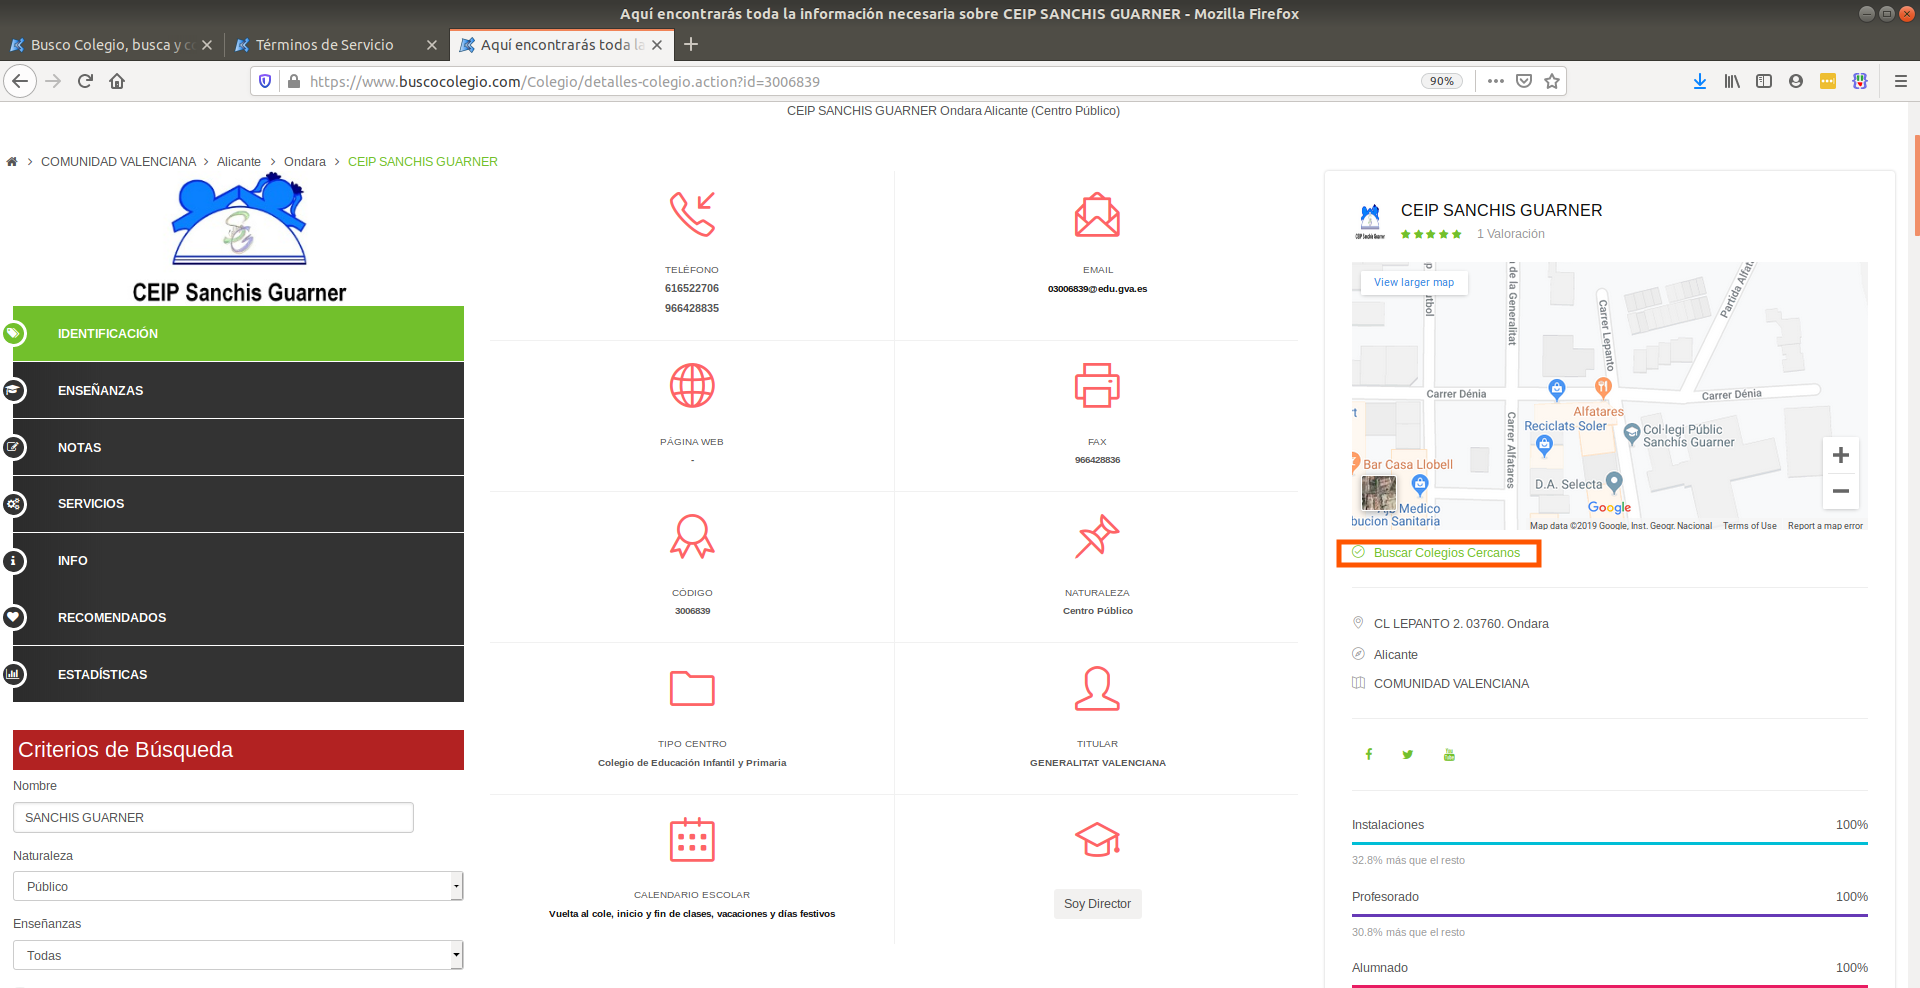Image resolution: width=1920 pixels, height=988 pixels.
Task: Reload the current page
Action: (85, 81)
